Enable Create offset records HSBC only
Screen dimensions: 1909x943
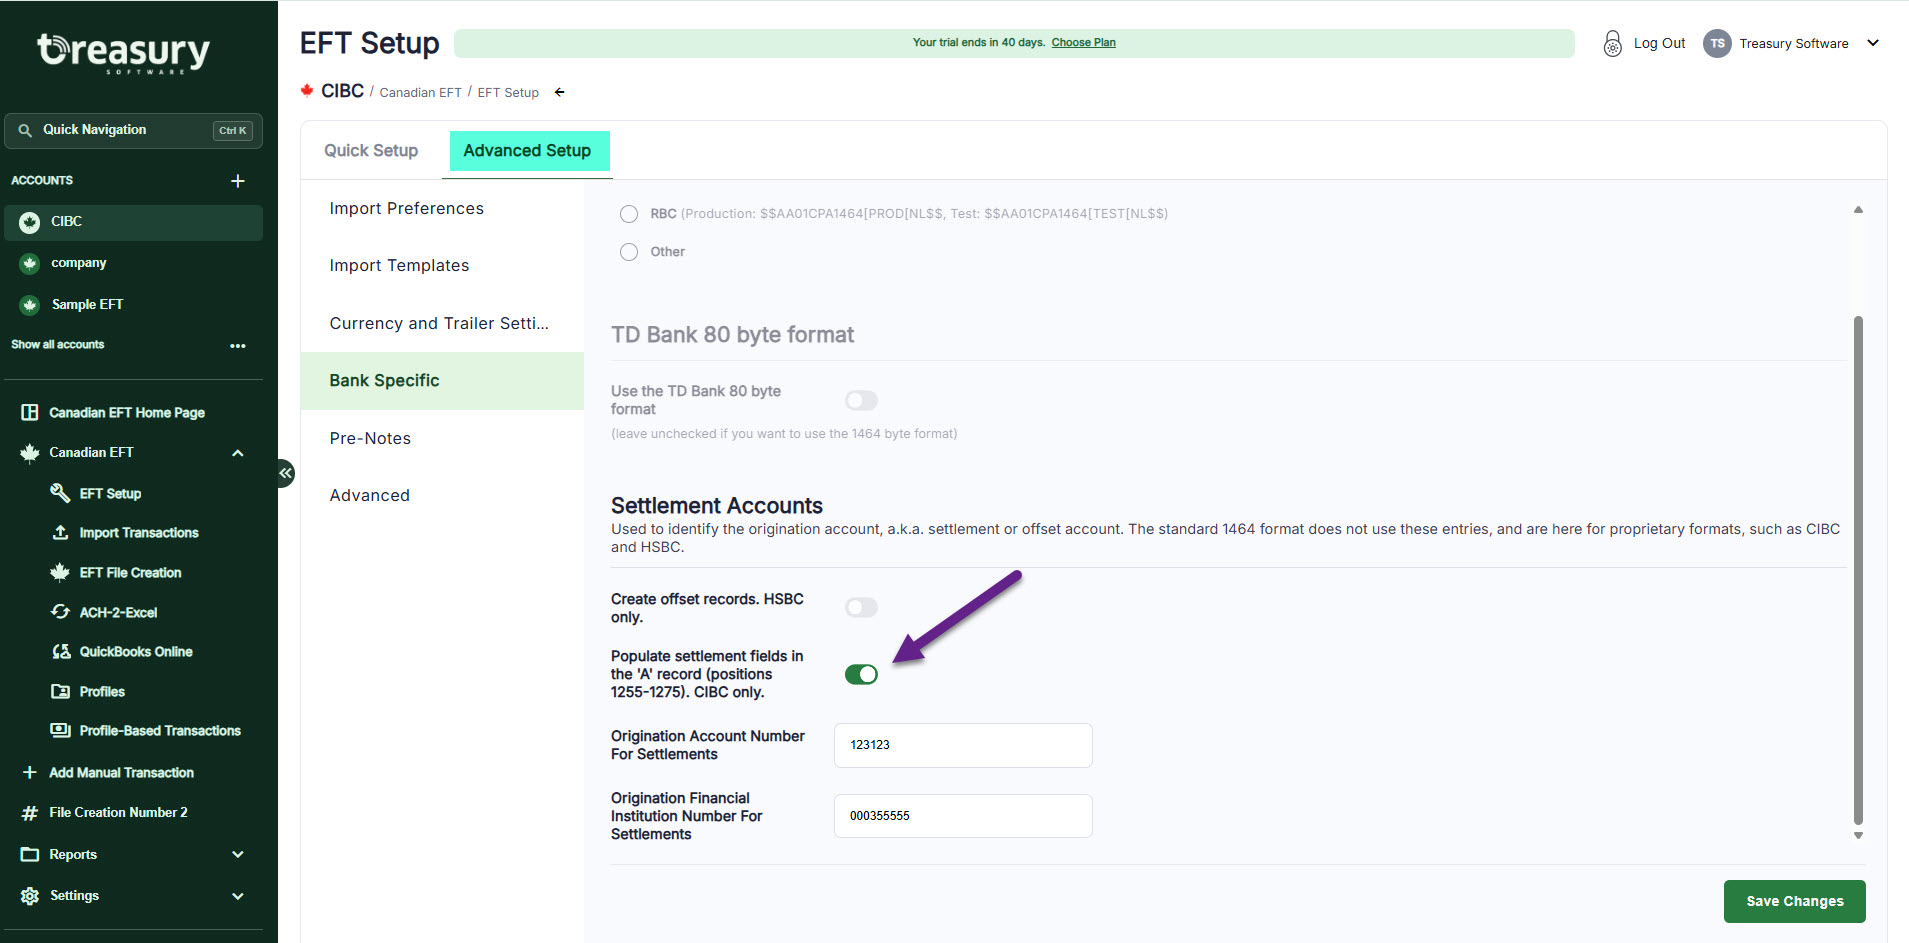(861, 608)
